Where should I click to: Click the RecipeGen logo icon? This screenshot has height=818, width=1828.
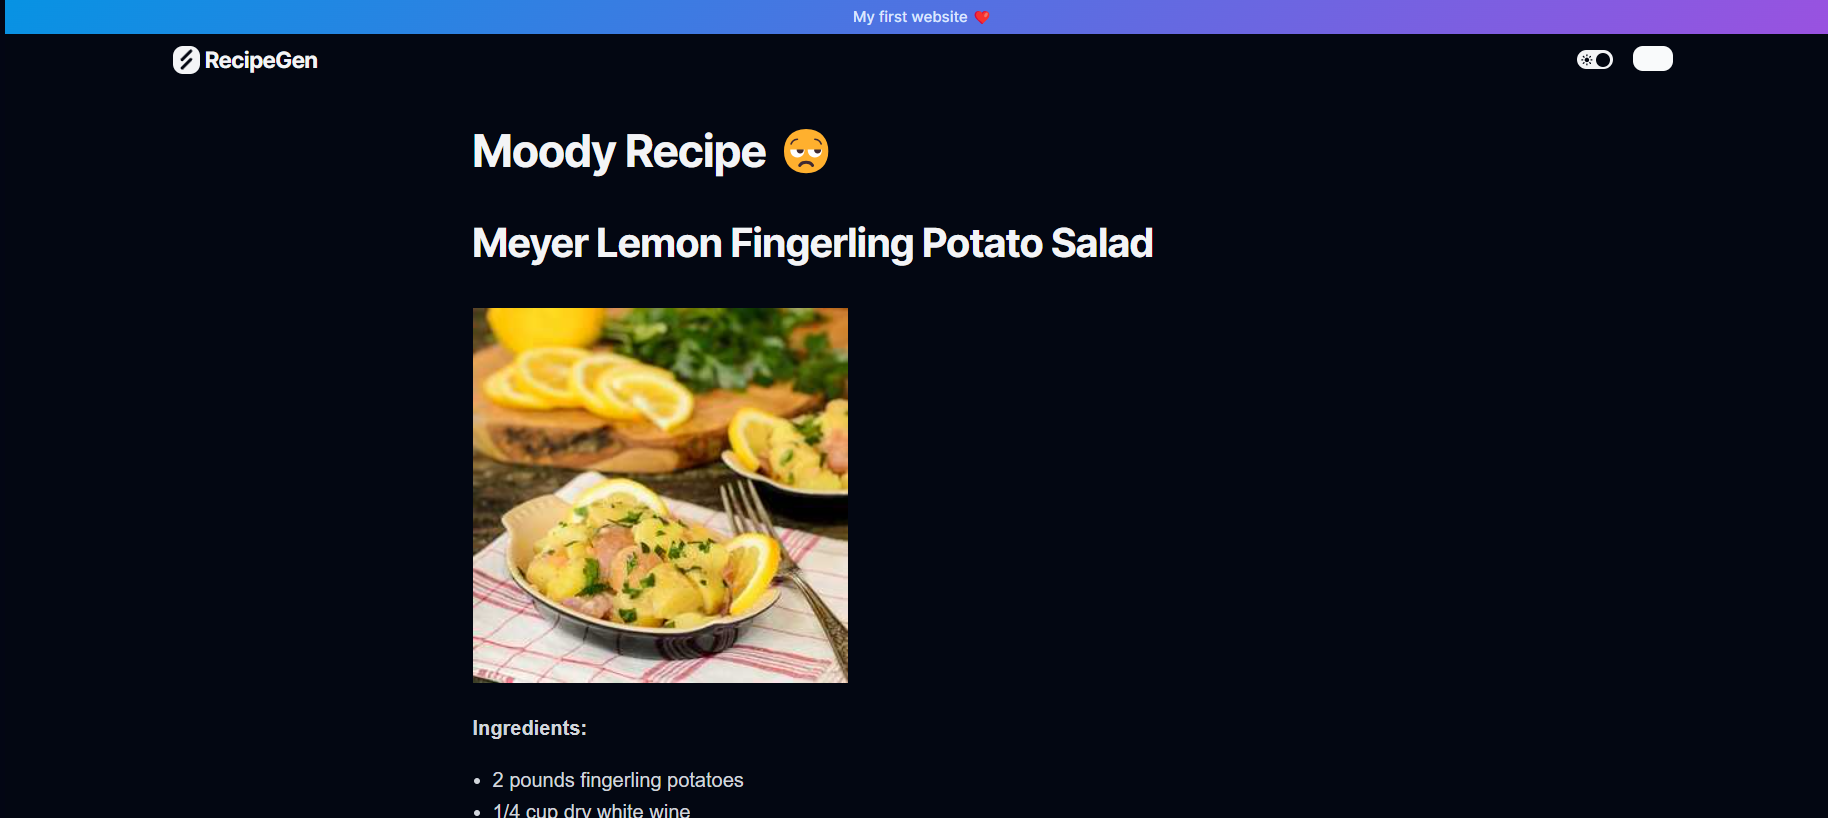(x=186, y=60)
